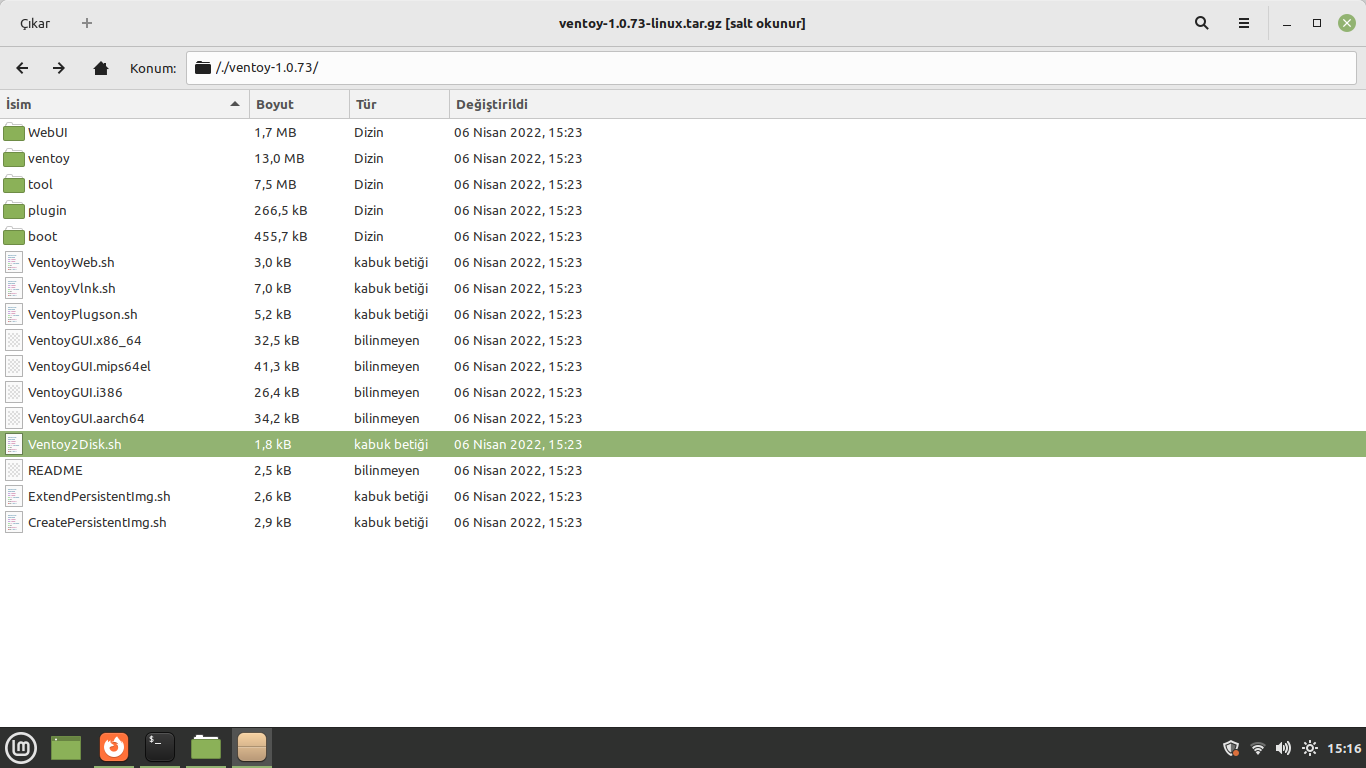Select the VentoyGUI.i386 file icon

[14, 392]
